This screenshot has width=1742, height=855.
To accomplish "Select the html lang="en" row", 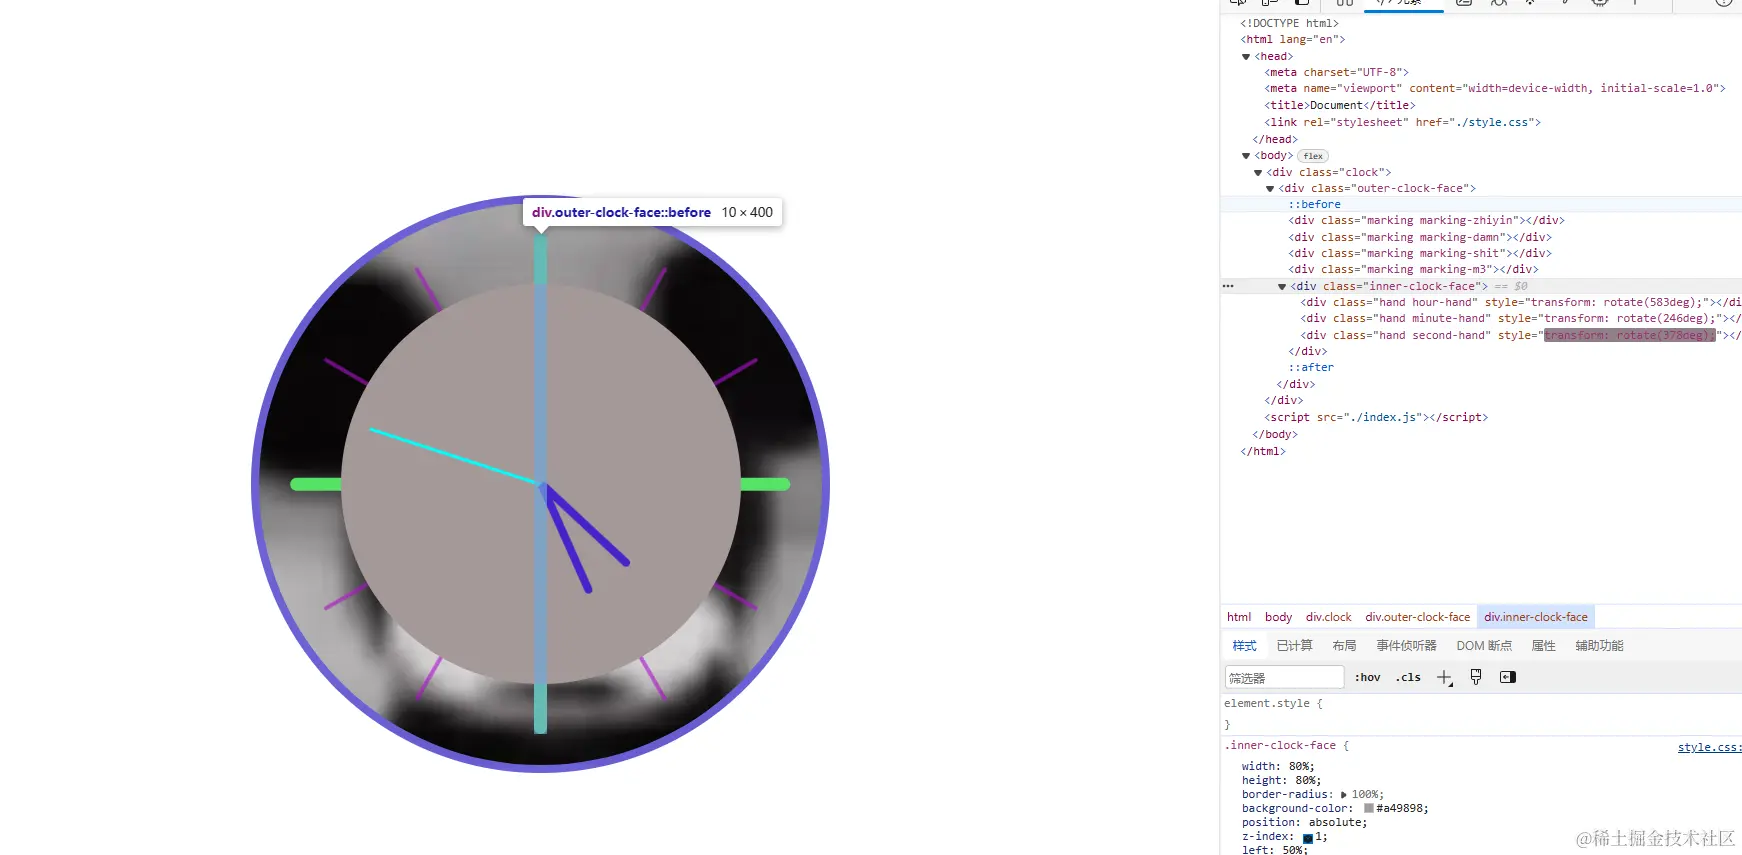I will (x=1292, y=39).
